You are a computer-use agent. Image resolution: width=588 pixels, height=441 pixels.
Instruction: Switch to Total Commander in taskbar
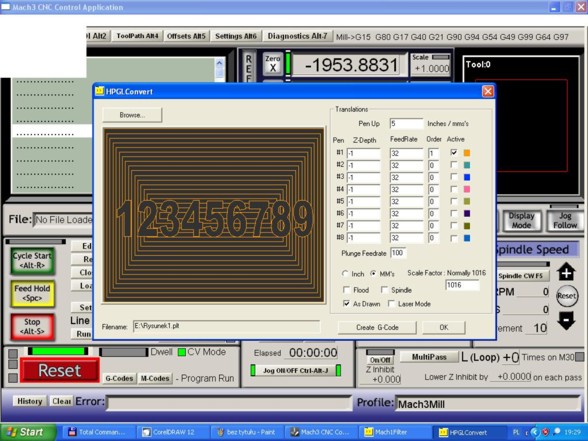point(99,432)
